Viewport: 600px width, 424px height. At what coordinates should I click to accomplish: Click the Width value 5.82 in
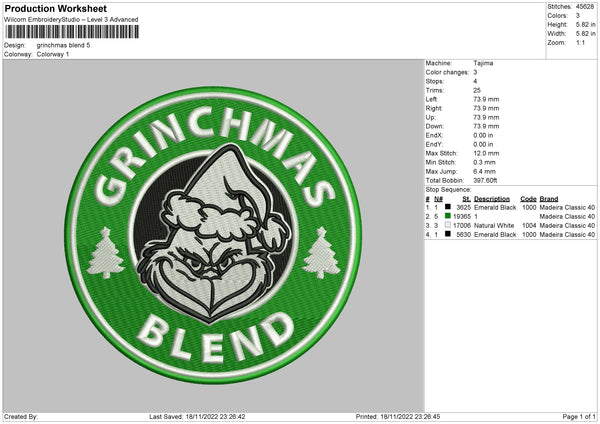click(585, 34)
